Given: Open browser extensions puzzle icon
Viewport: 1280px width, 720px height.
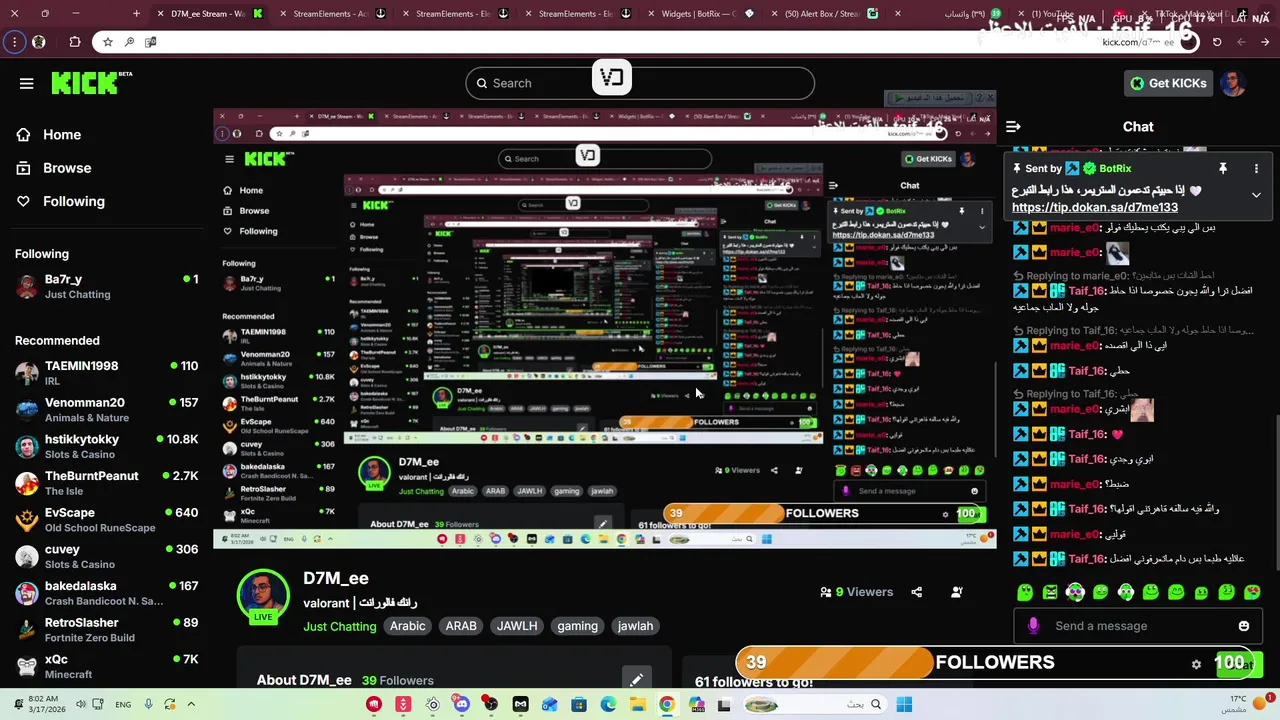Looking at the screenshot, I should click(x=75, y=42).
